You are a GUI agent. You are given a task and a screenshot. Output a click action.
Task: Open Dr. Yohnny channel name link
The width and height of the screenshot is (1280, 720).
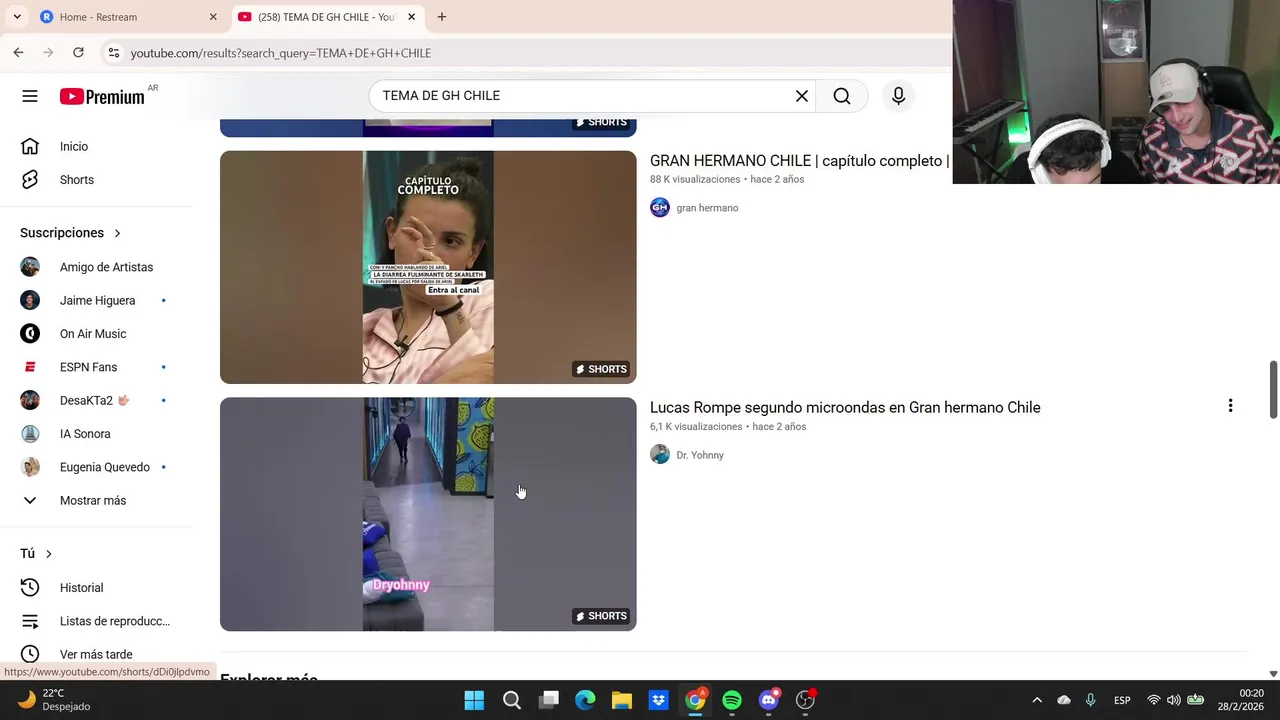click(700, 455)
